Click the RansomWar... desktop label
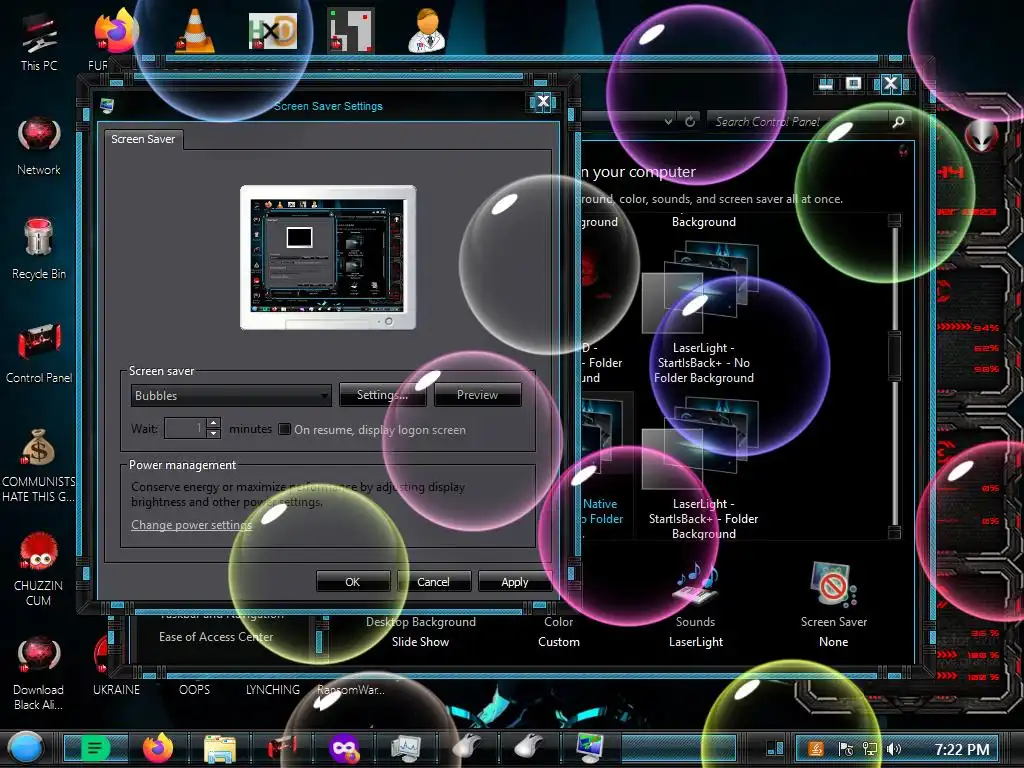The height and width of the screenshot is (768, 1024). coord(351,690)
